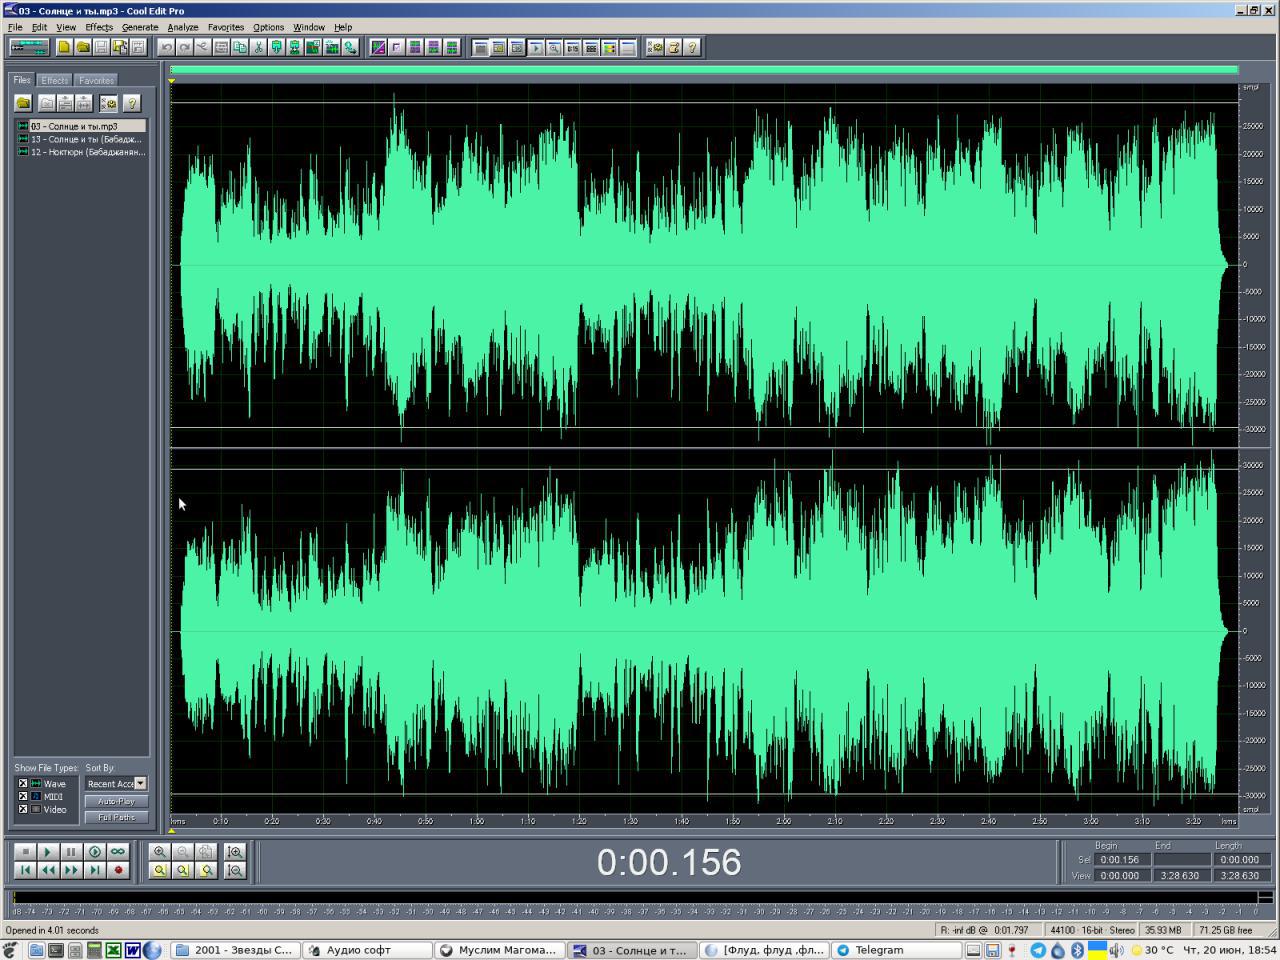Open the File menu
Screen dimensions: 1280x960
(x=15, y=27)
